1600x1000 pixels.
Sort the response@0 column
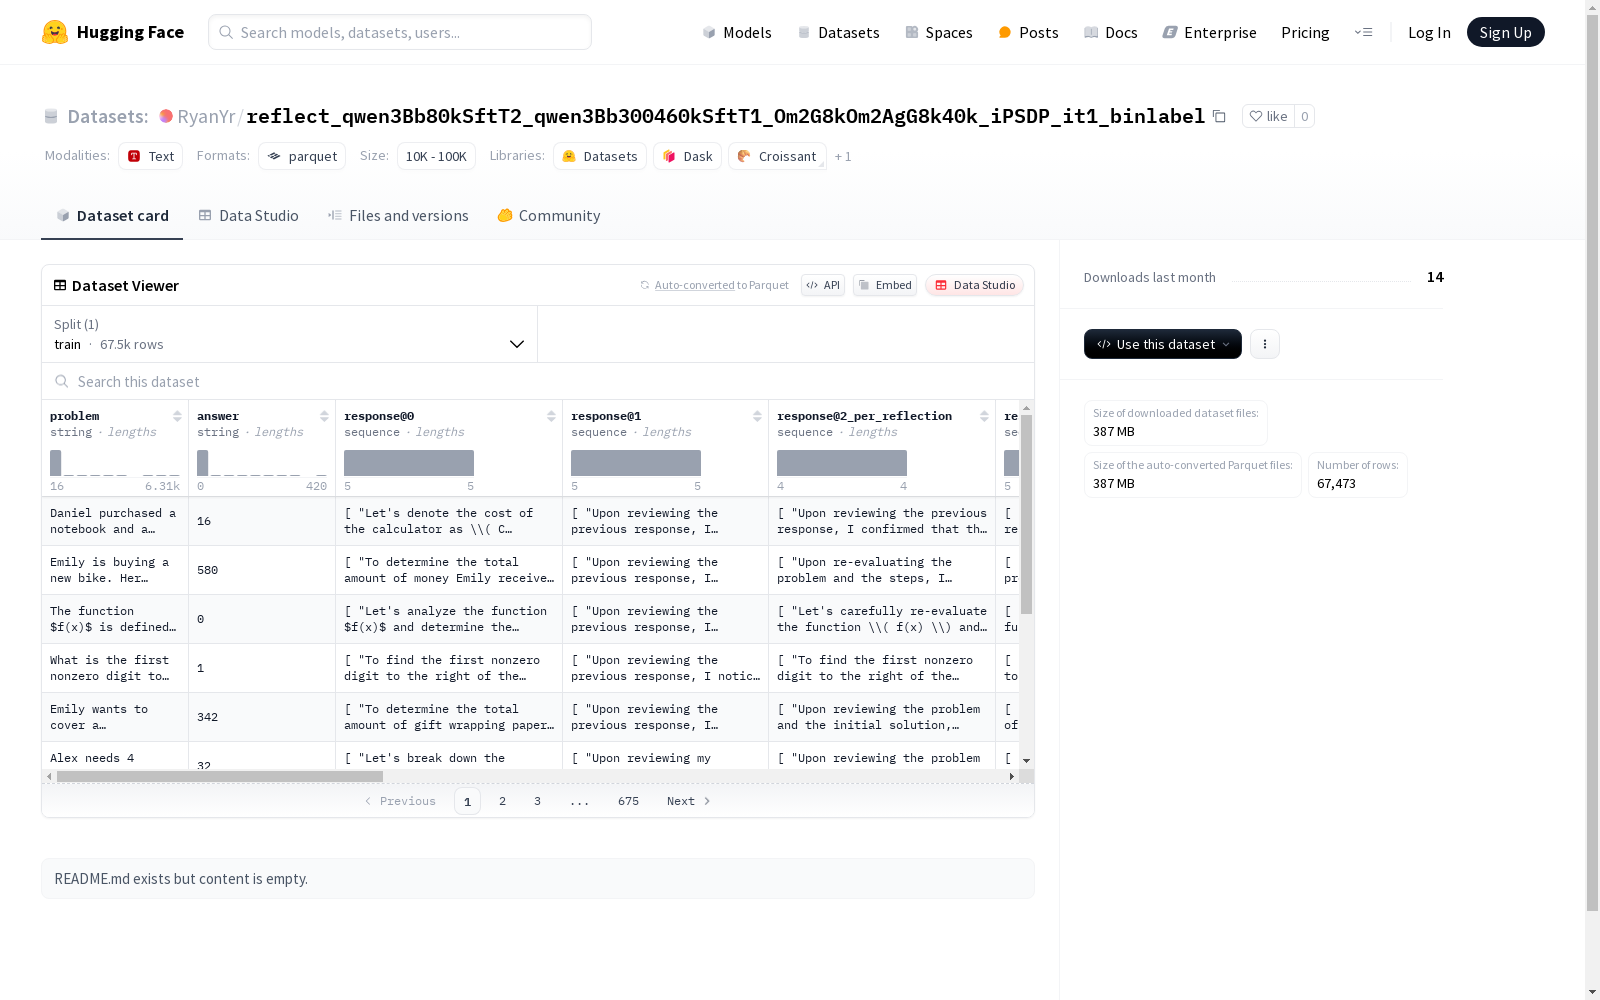coord(551,416)
